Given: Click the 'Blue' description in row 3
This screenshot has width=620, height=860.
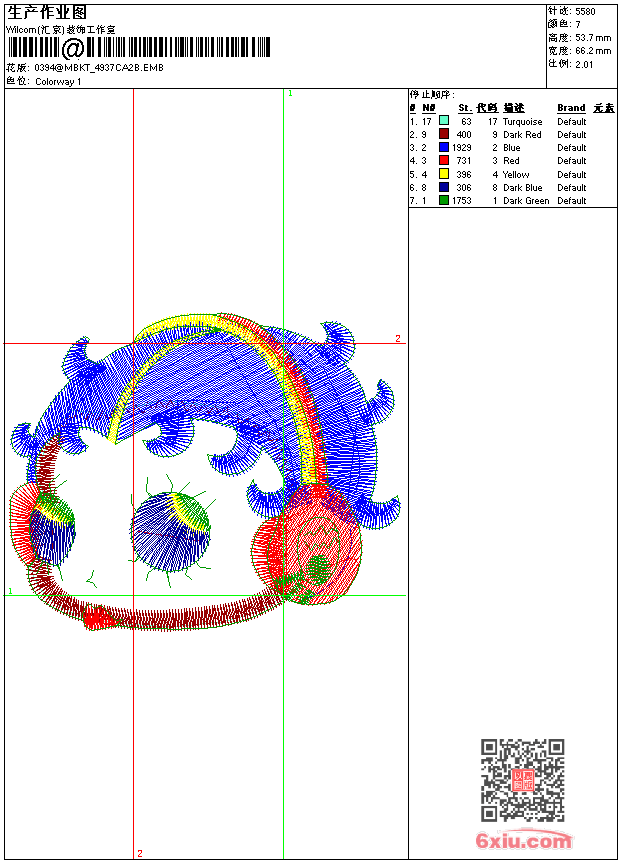Looking at the screenshot, I should point(511,148).
